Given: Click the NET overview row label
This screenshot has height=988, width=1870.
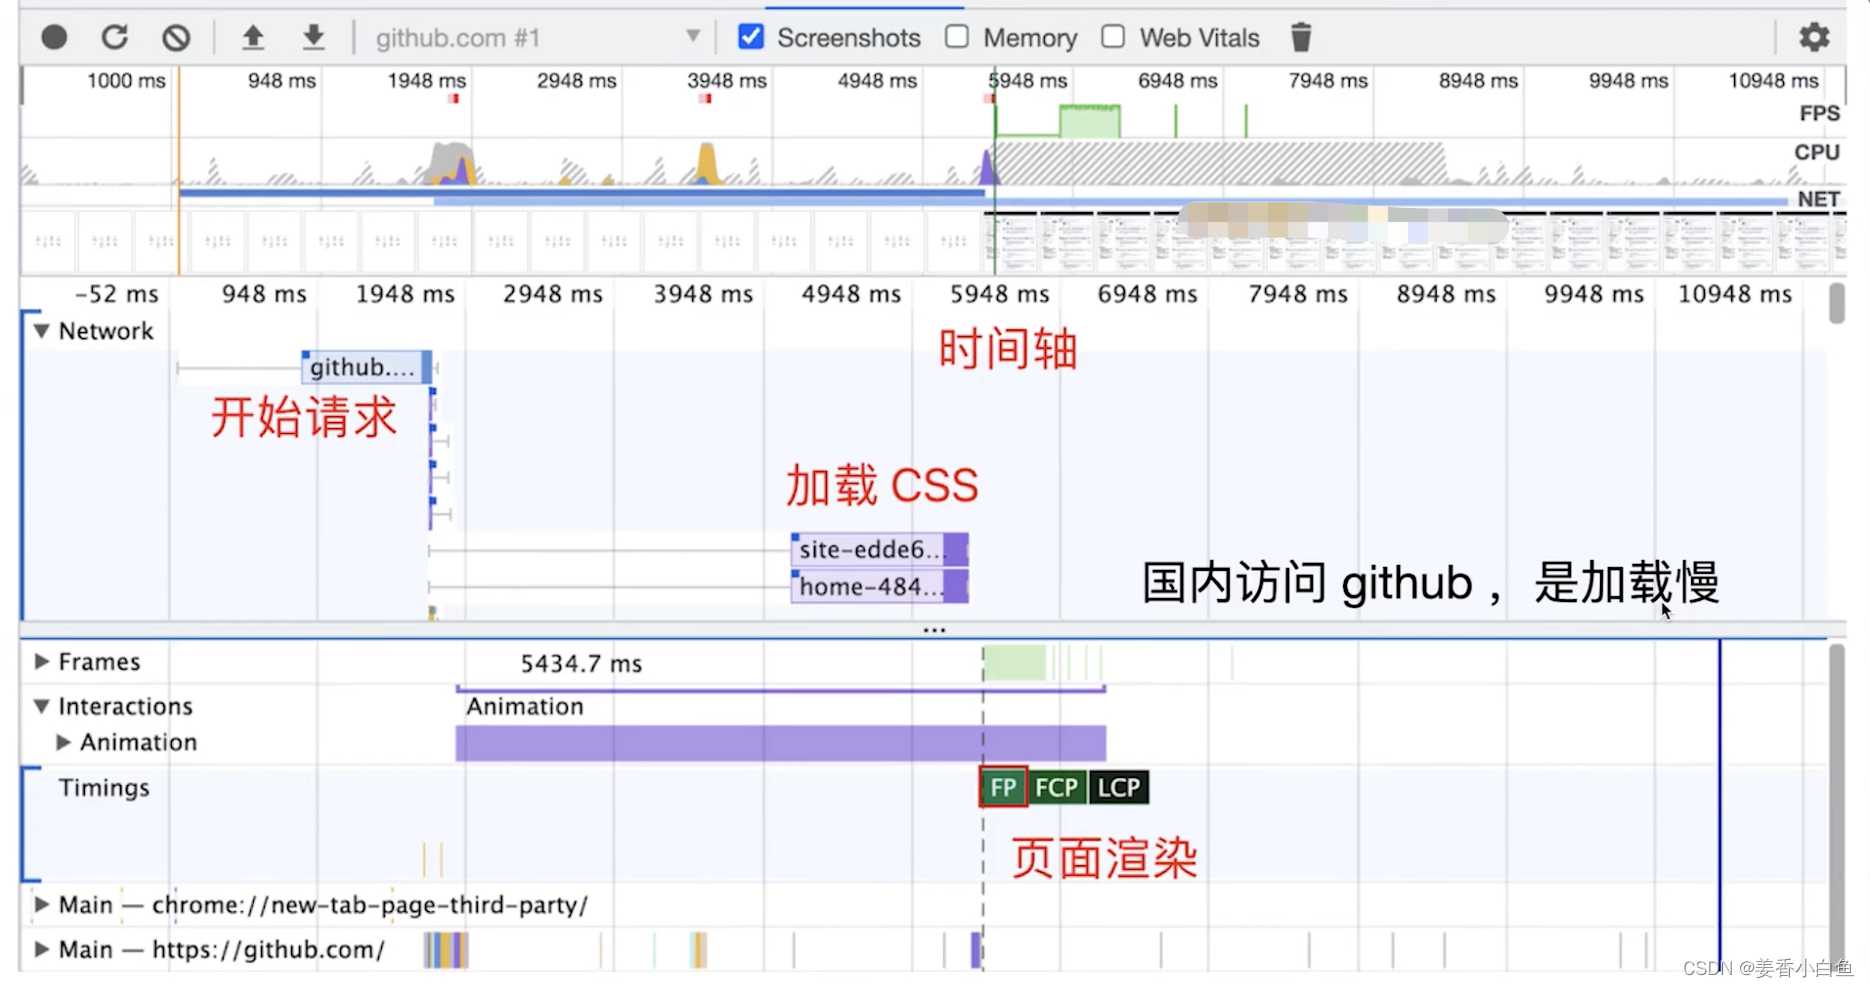Looking at the screenshot, I should click(1819, 199).
